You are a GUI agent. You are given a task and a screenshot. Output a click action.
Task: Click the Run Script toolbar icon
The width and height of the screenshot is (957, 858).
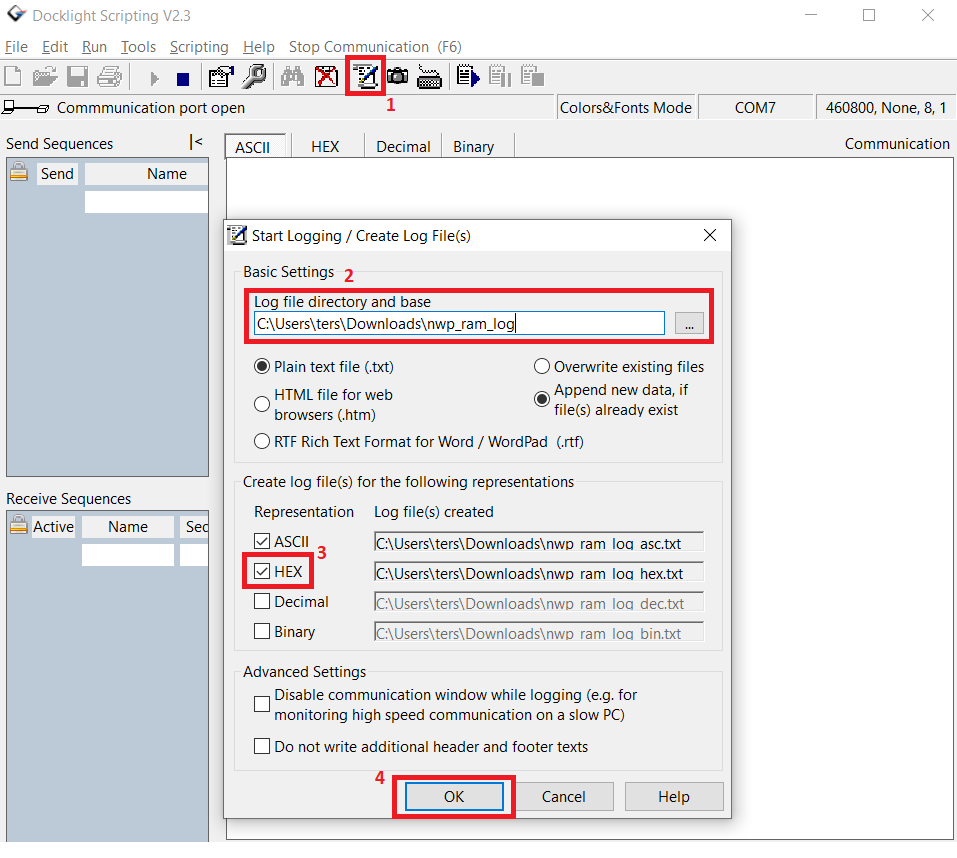coord(467,76)
